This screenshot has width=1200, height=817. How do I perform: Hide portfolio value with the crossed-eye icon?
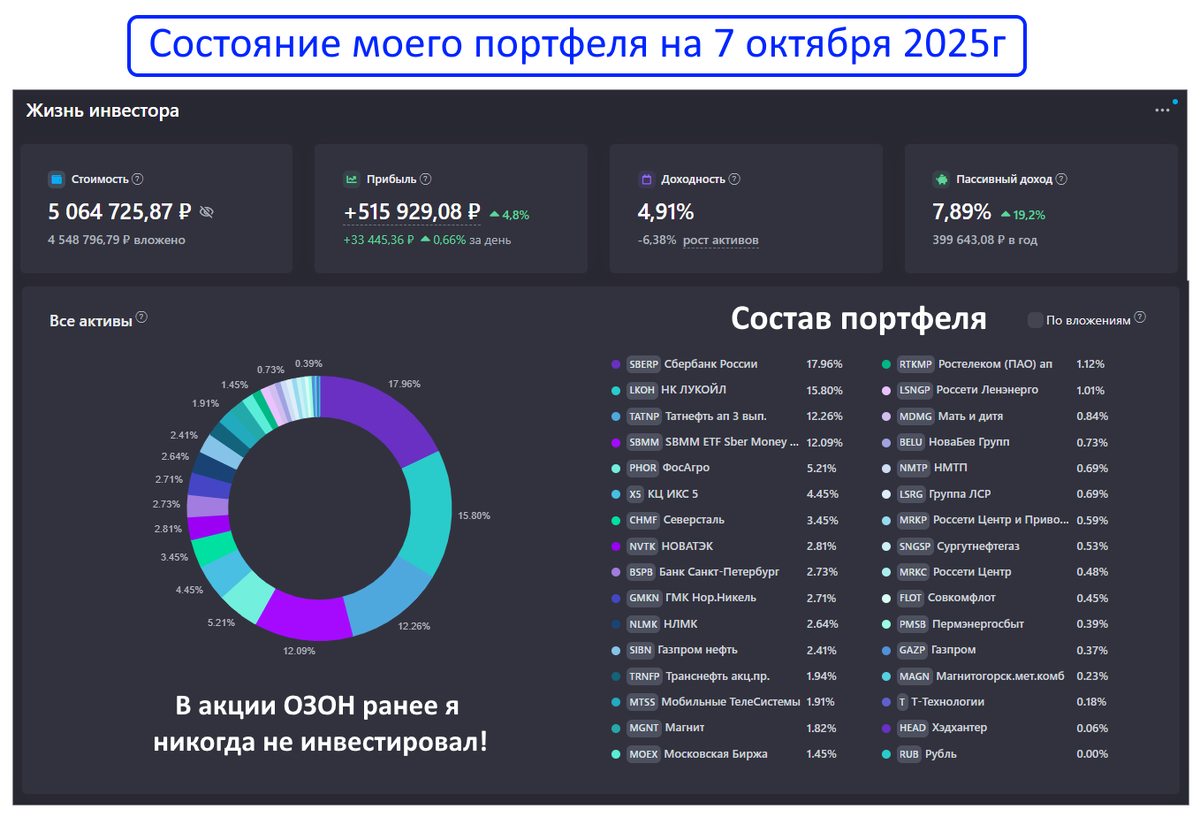pyautogui.click(x=207, y=212)
